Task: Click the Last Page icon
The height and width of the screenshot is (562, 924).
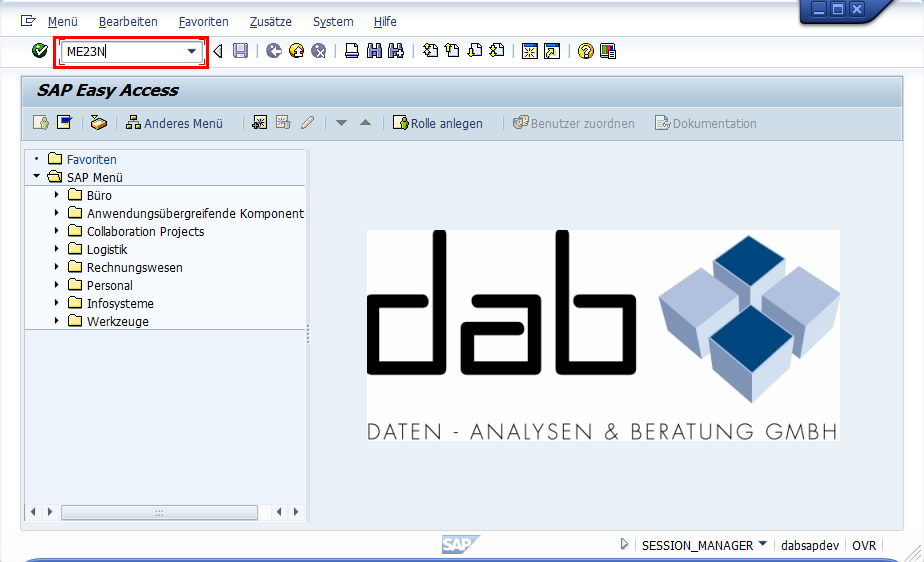Action: 497,51
